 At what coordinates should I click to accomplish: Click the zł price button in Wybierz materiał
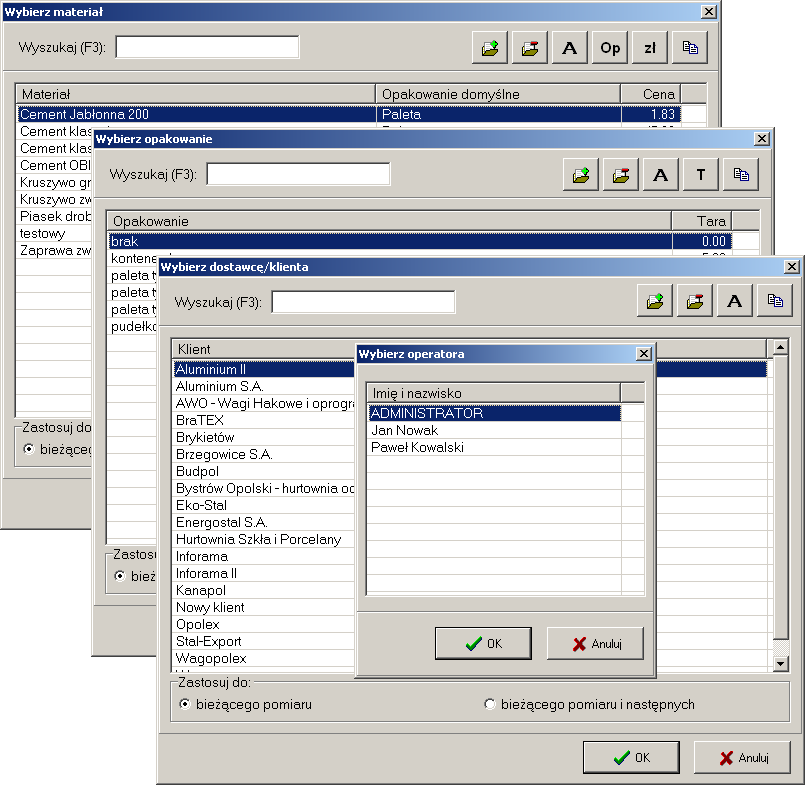tap(650, 48)
